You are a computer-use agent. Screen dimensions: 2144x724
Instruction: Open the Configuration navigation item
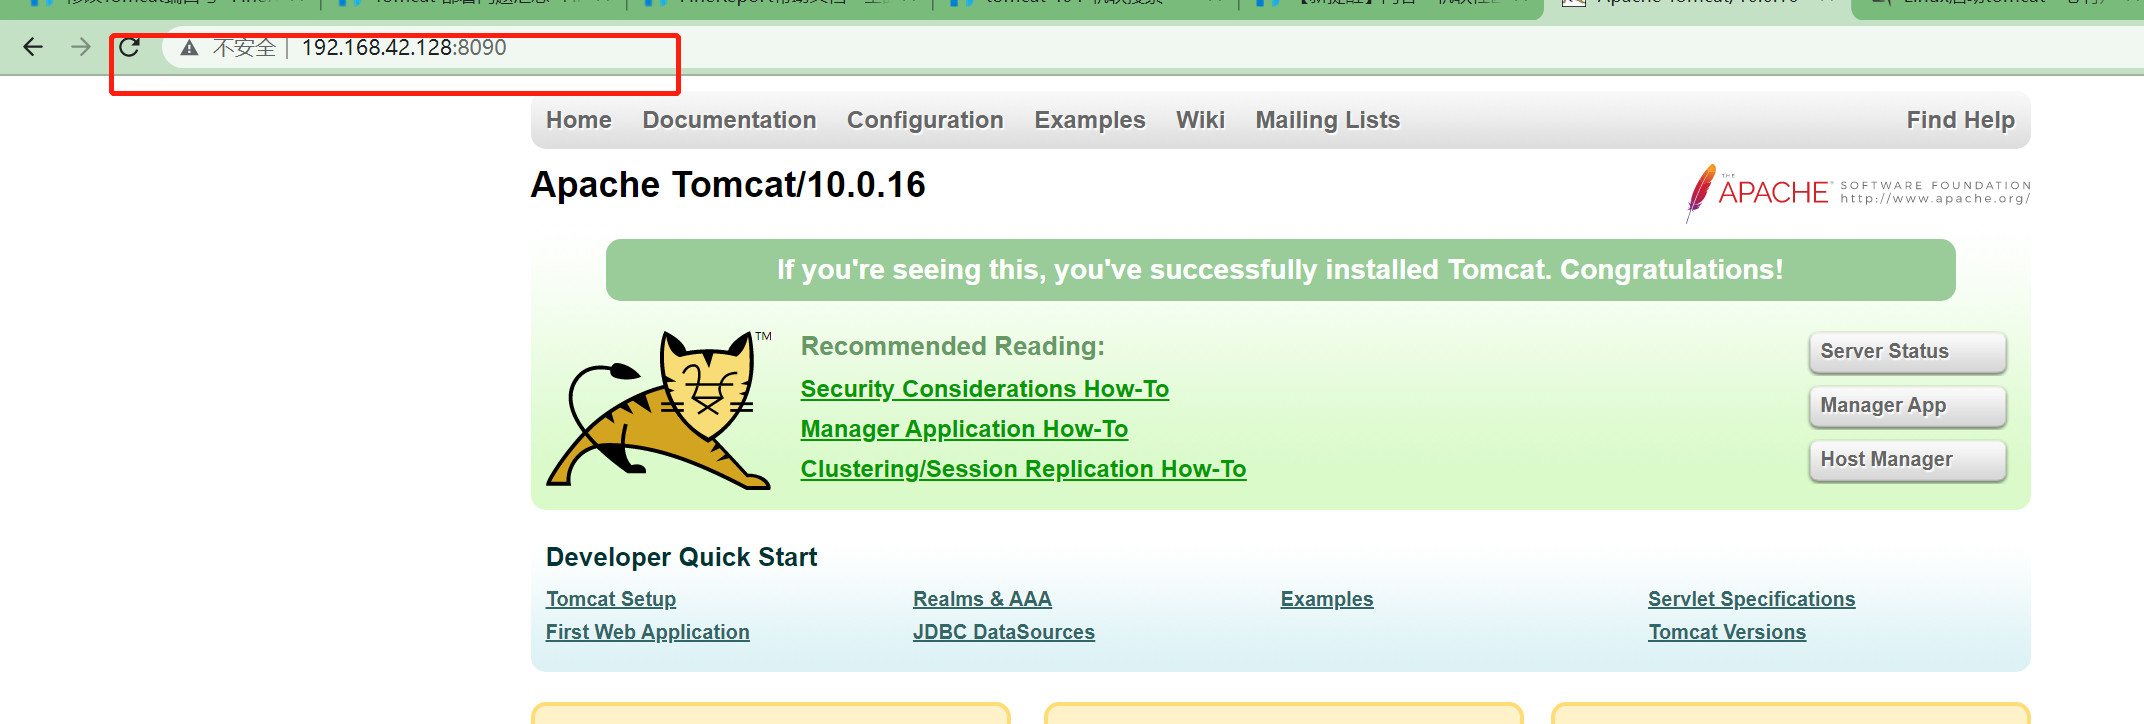925,120
